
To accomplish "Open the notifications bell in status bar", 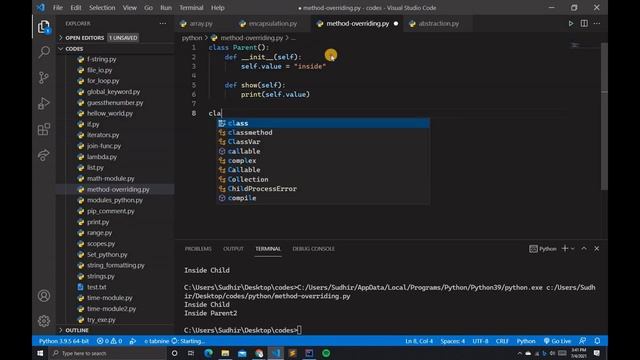I will [x=597, y=341].
